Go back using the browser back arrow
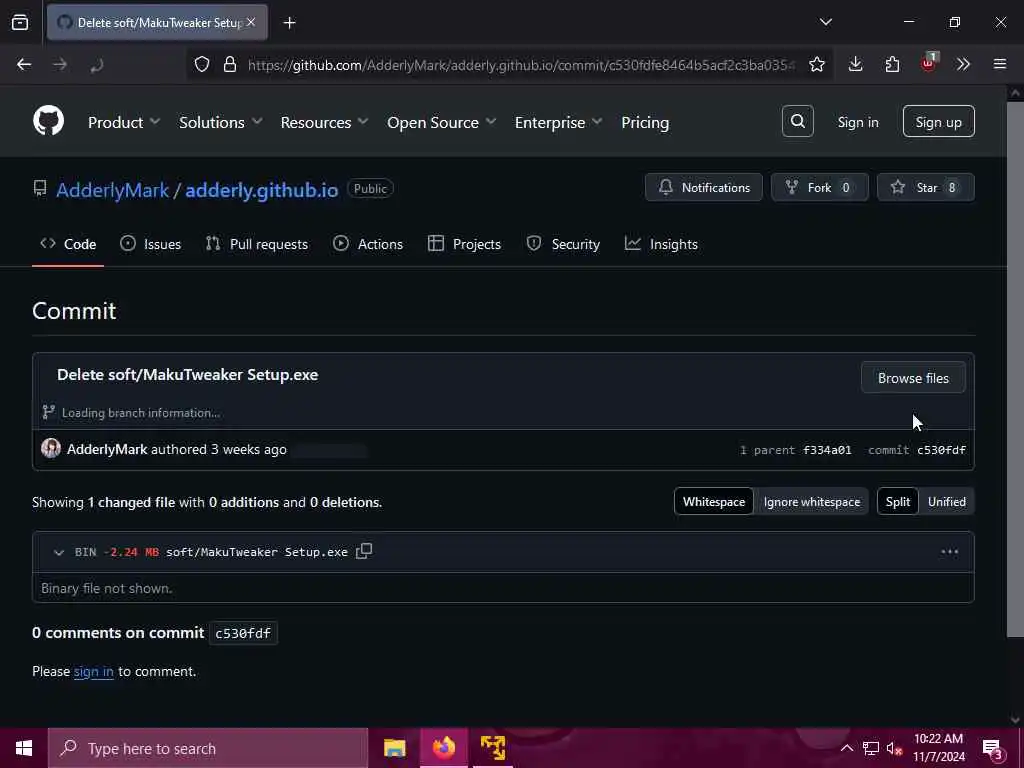This screenshot has width=1024, height=768. 24,64
